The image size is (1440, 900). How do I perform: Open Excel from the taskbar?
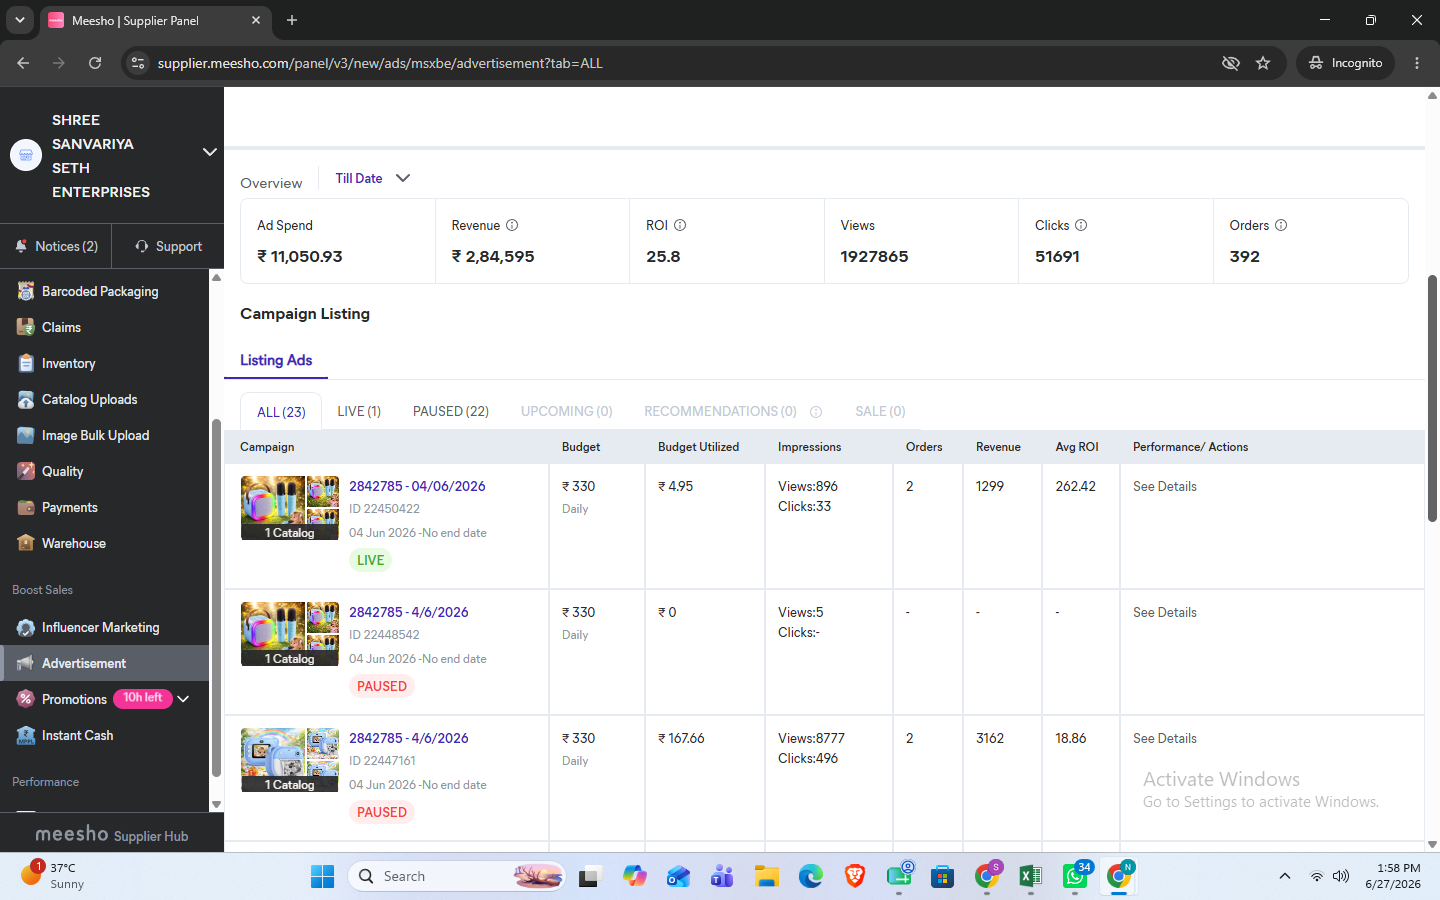tap(1030, 877)
